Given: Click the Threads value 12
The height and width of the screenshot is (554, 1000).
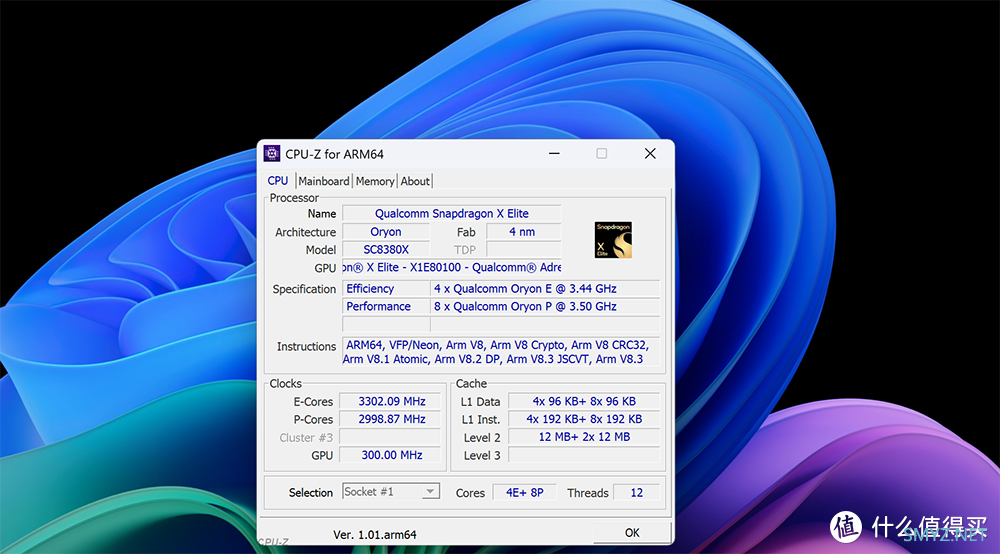Looking at the screenshot, I should 636,493.
